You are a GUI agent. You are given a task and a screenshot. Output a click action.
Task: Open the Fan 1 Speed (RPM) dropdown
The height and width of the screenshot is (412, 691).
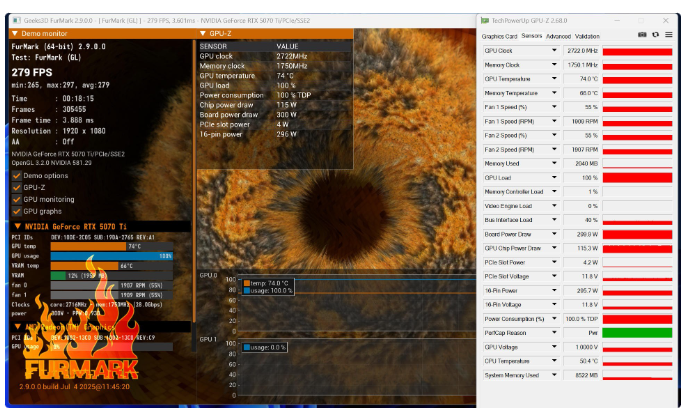[554, 121]
